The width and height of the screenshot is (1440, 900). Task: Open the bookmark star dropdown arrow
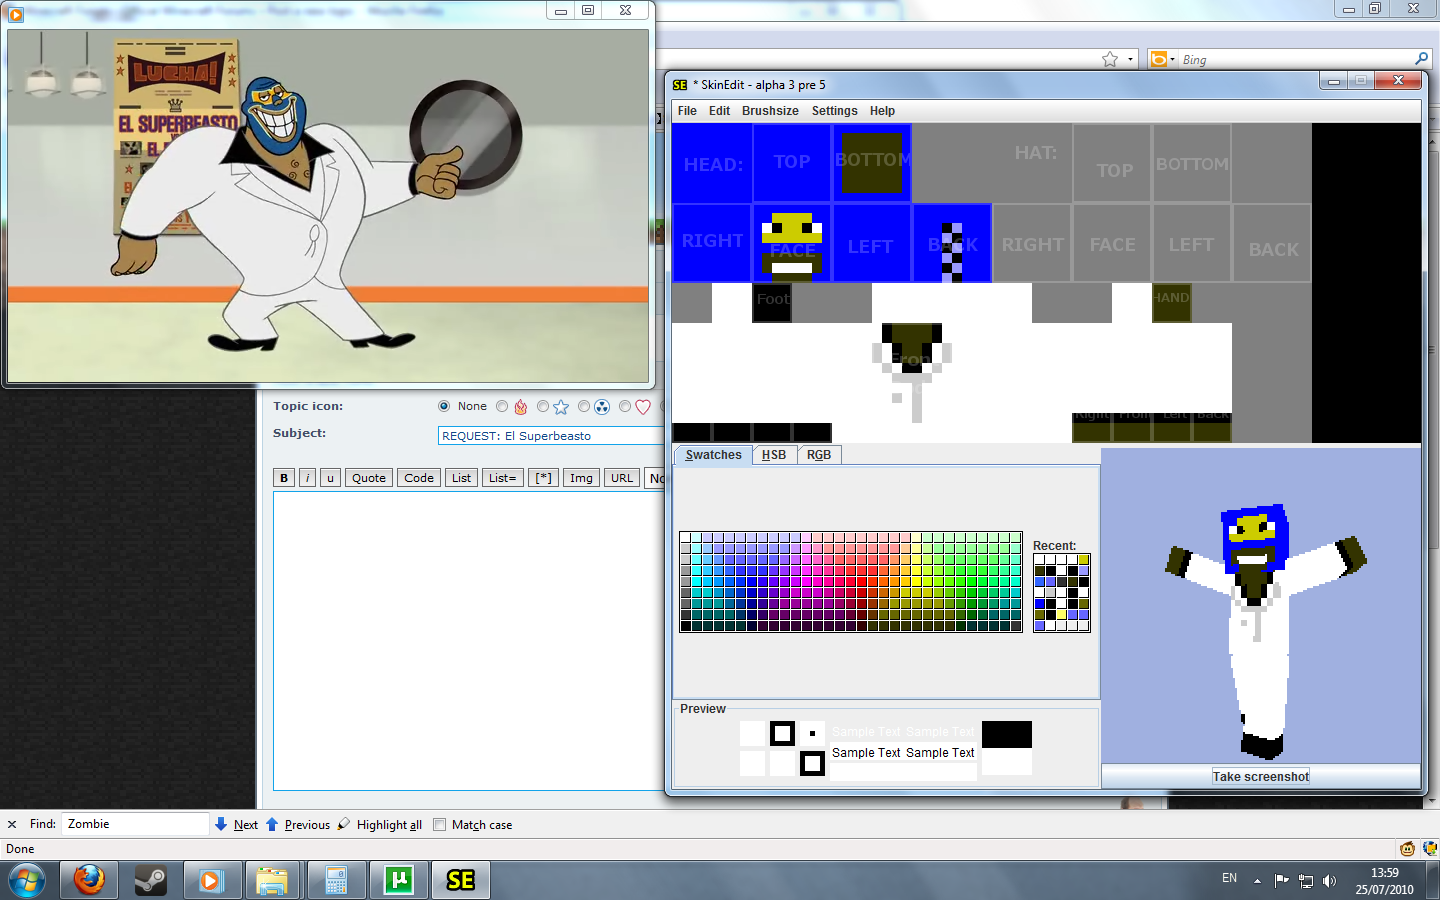coord(1131,59)
